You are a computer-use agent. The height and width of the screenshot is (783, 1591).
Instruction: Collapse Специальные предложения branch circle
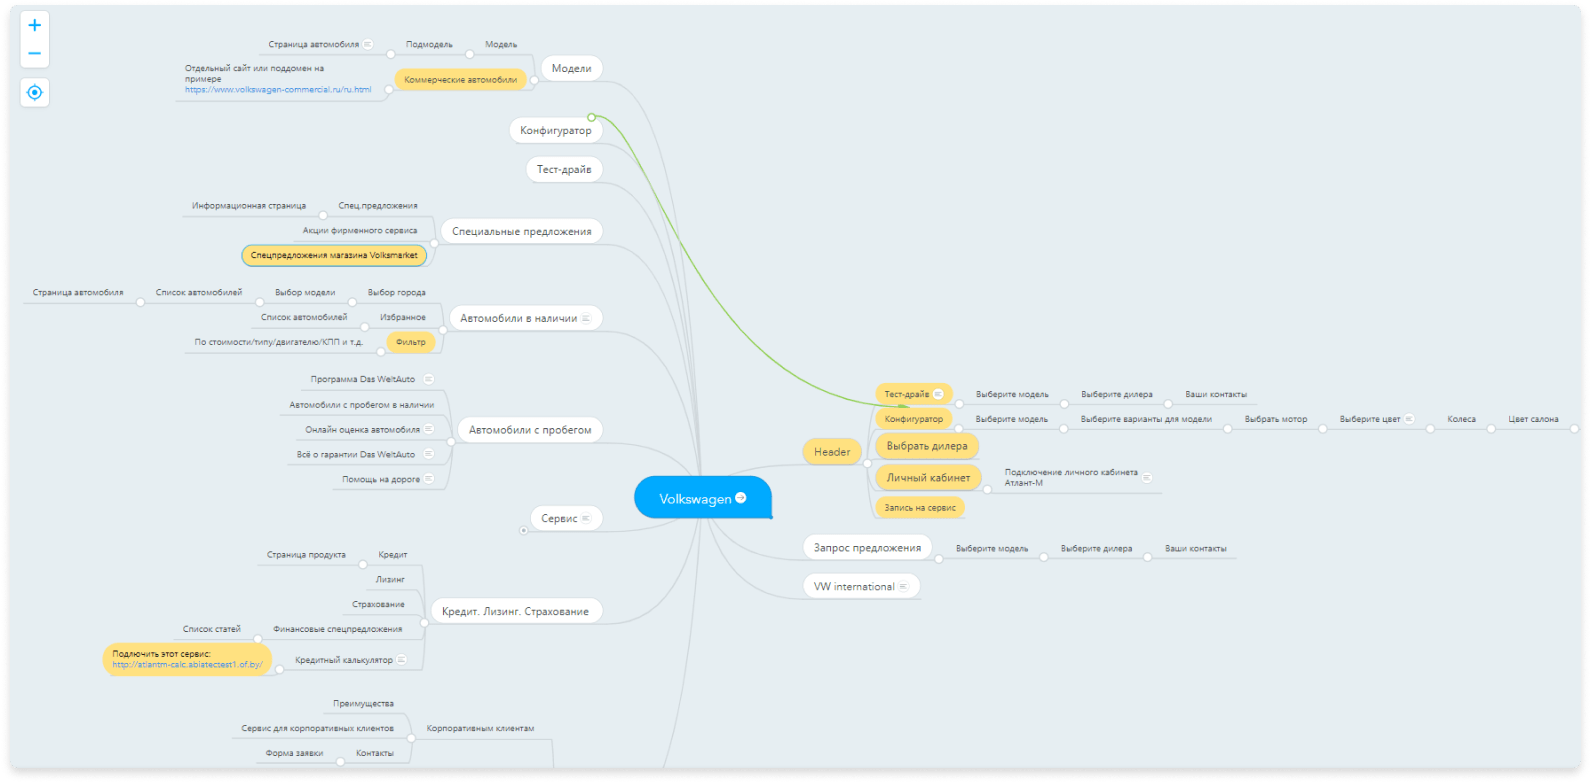coord(434,242)
